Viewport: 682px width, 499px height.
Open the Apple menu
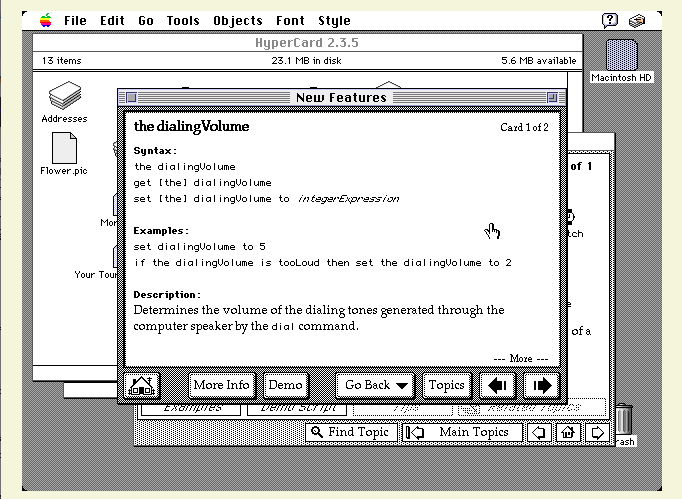click(x=45, y=20)
